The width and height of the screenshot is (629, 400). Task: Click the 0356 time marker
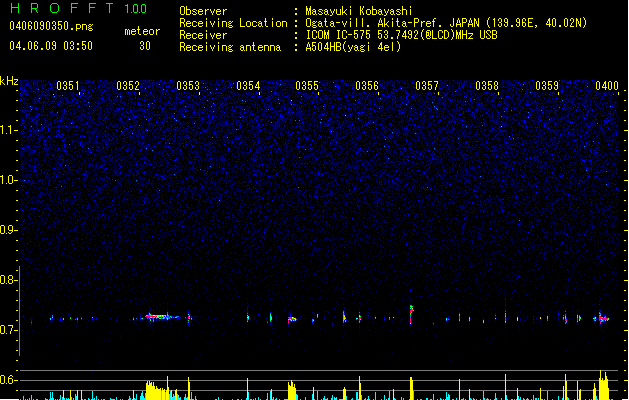tap(367, 86)
